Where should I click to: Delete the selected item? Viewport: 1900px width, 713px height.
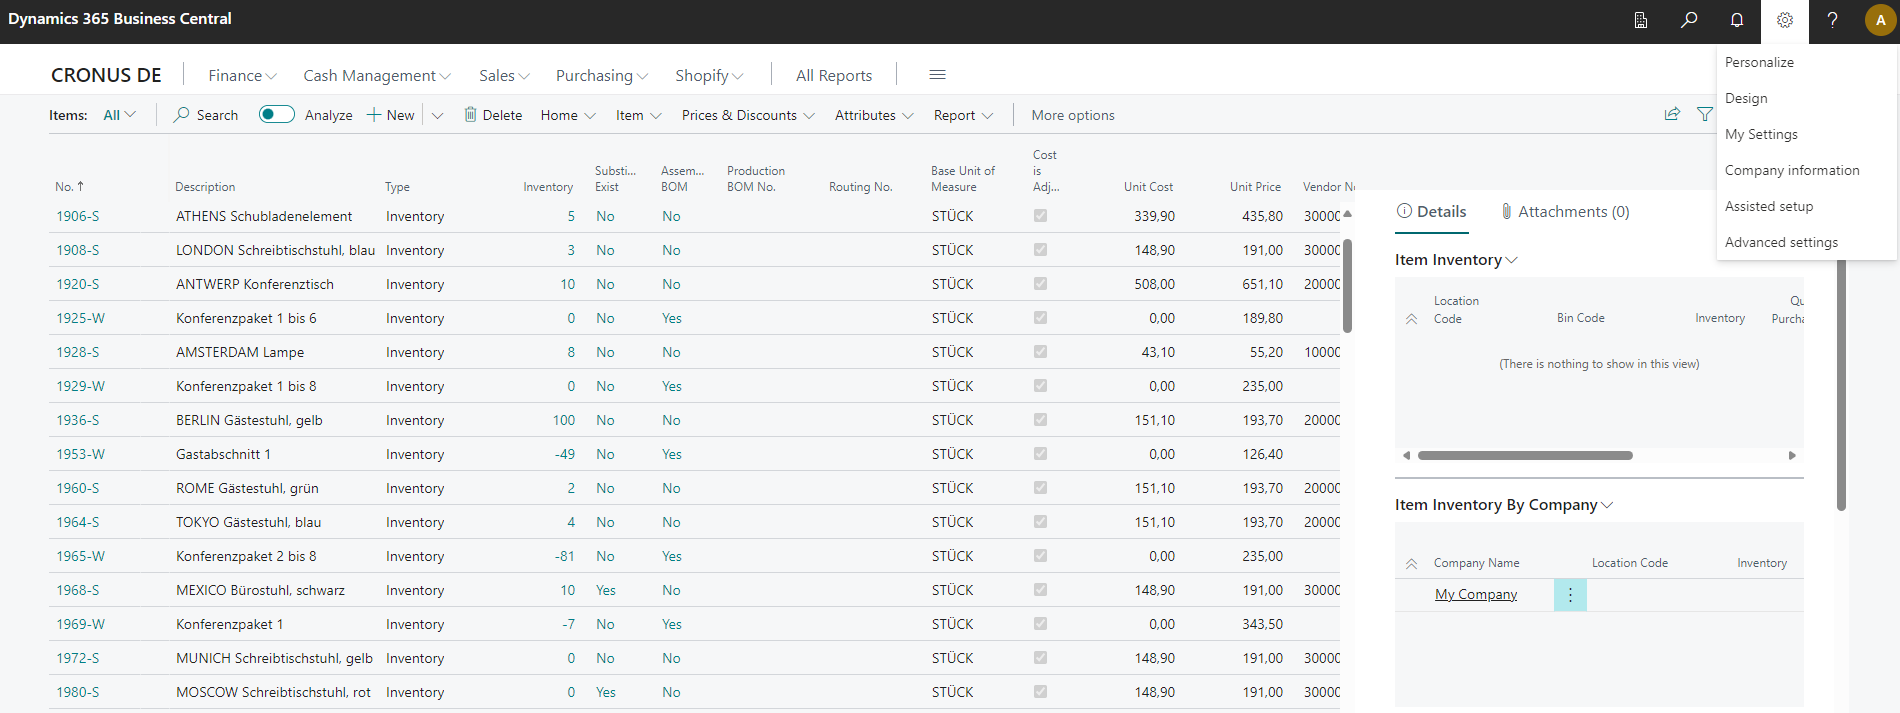493,115
